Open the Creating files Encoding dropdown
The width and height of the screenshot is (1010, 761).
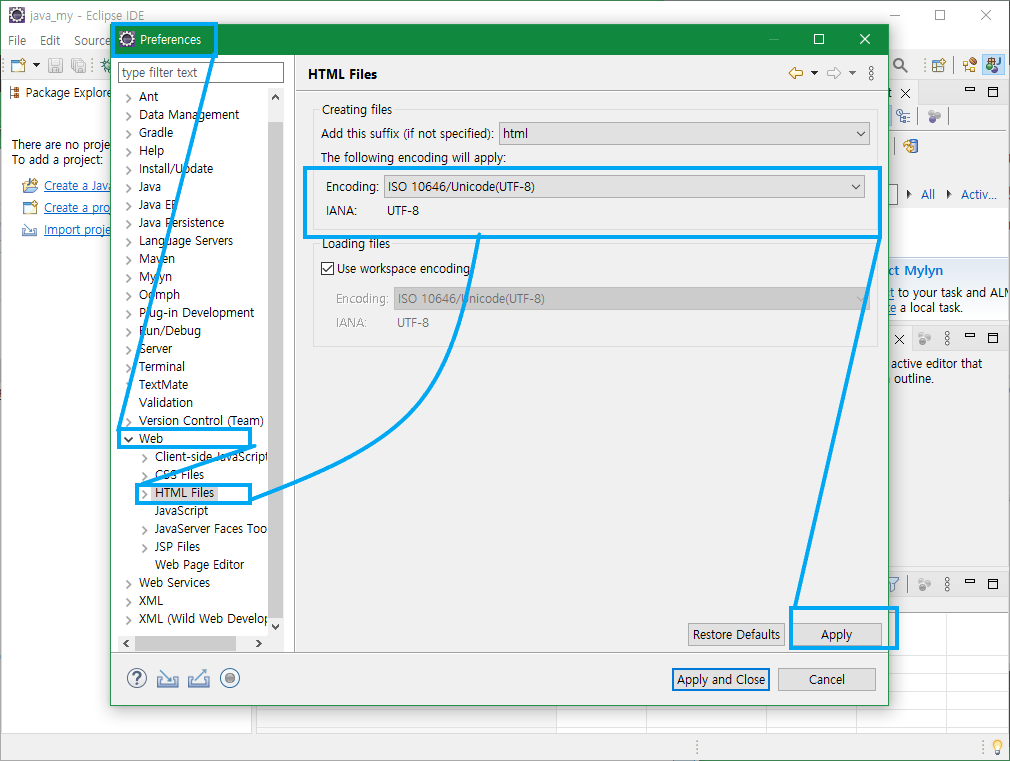(624, 187)
